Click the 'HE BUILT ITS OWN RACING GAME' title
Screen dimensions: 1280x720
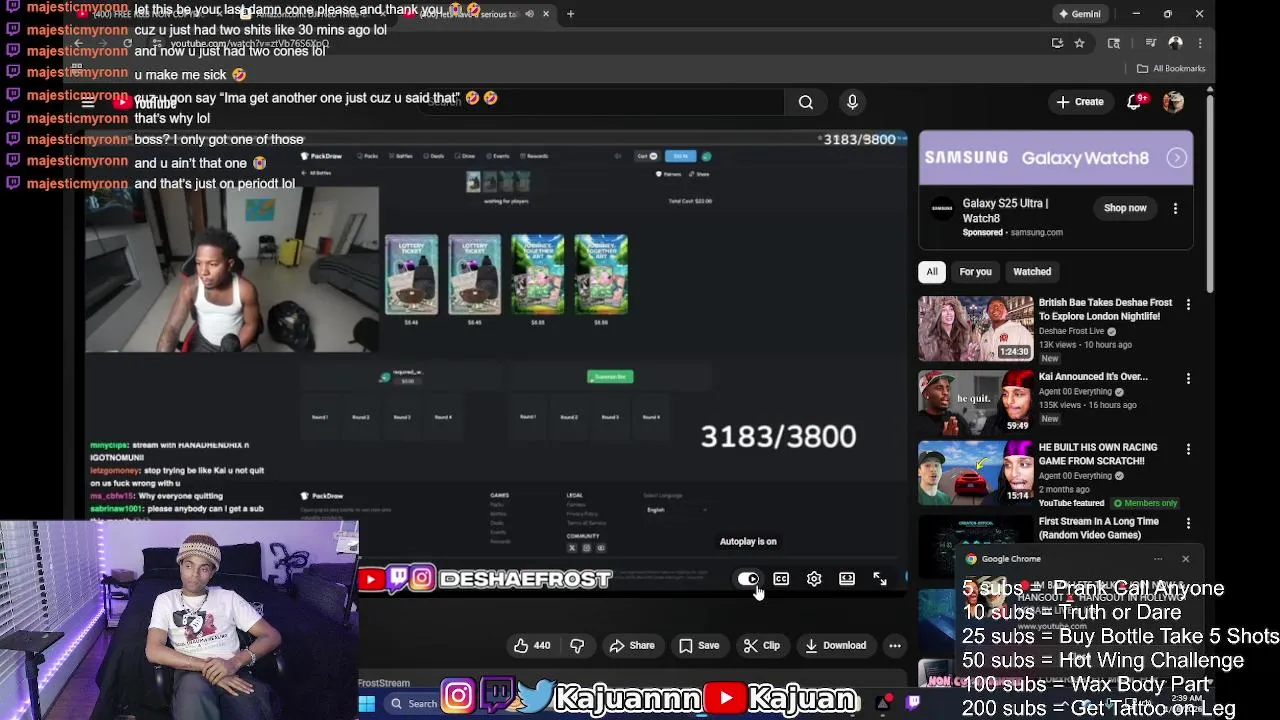[x=1098, y=454]
